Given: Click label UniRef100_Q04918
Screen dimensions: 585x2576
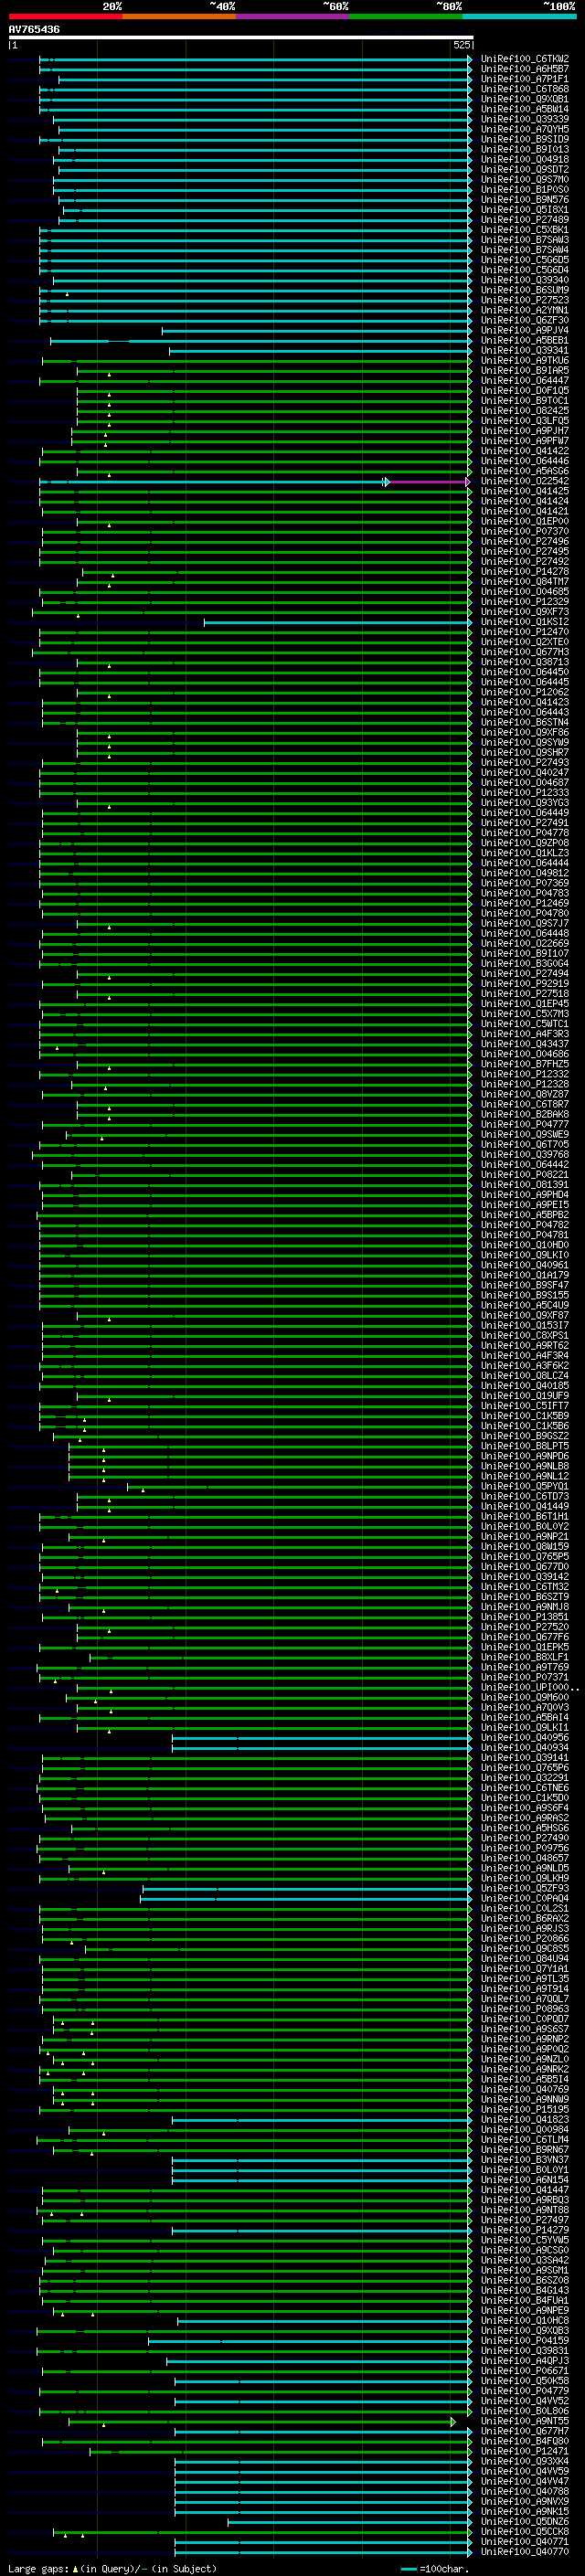Looking at the screenshot, I should point(525,159).
